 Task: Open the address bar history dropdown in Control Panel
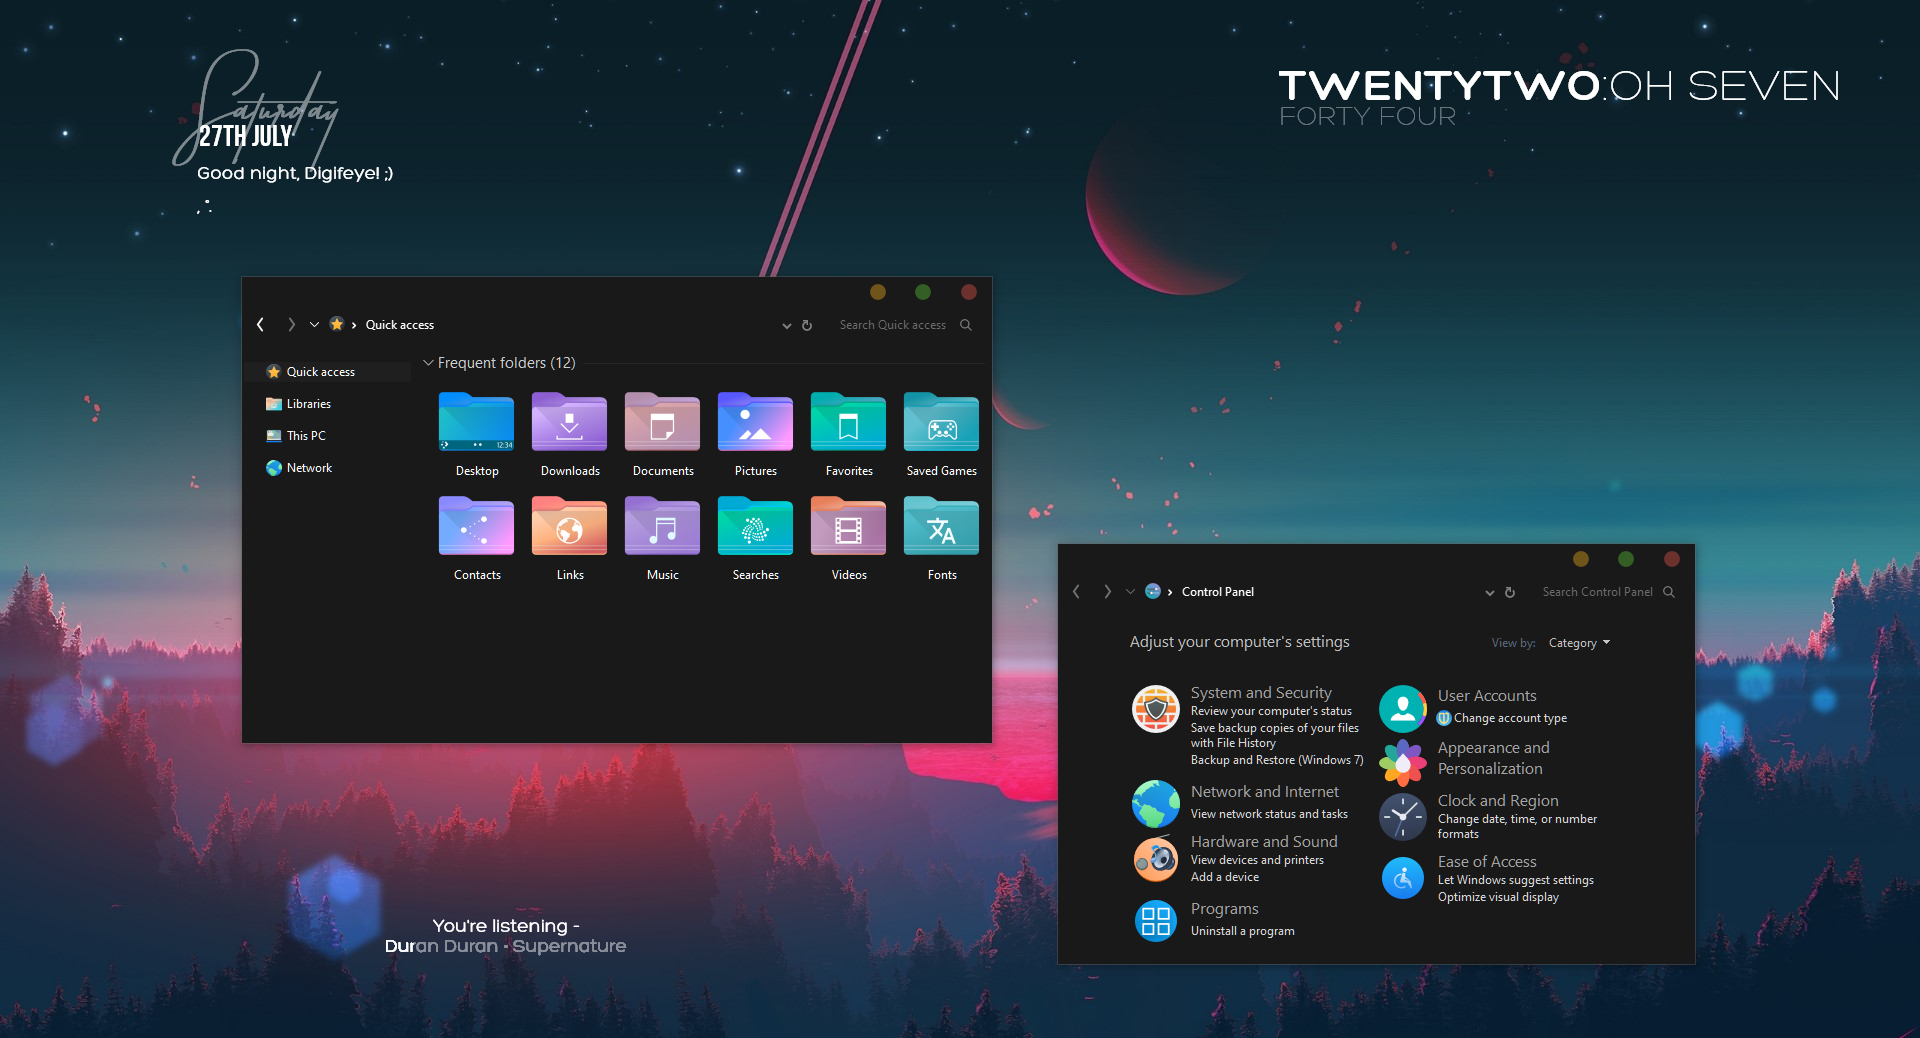pyautogui.click(x=1489, y=592)
